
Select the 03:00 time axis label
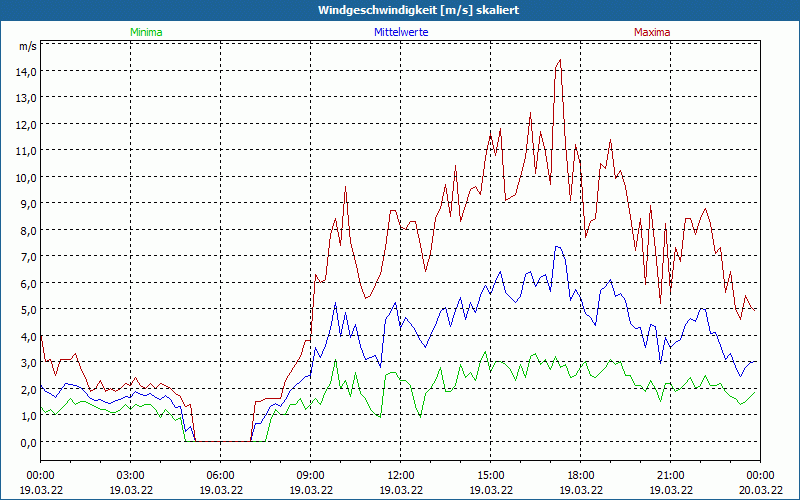(130, 475)
